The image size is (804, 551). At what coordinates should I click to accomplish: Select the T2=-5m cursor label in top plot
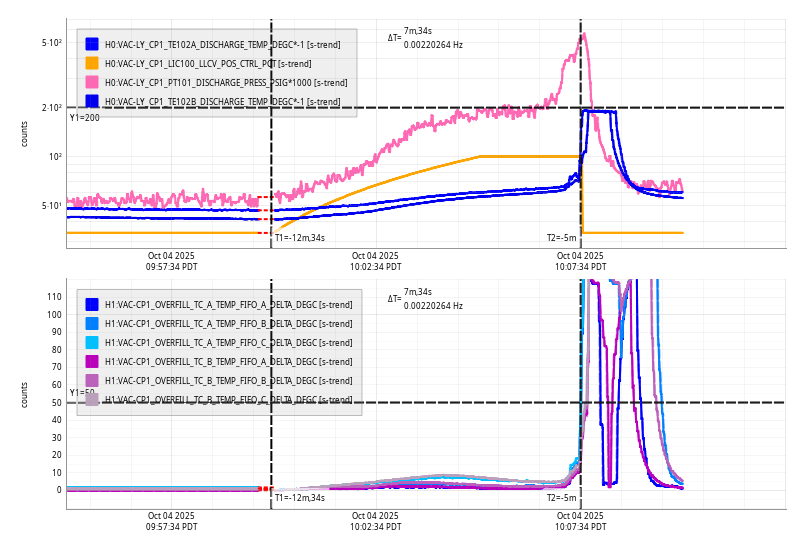pyautogui.click(x=561, y=238)
